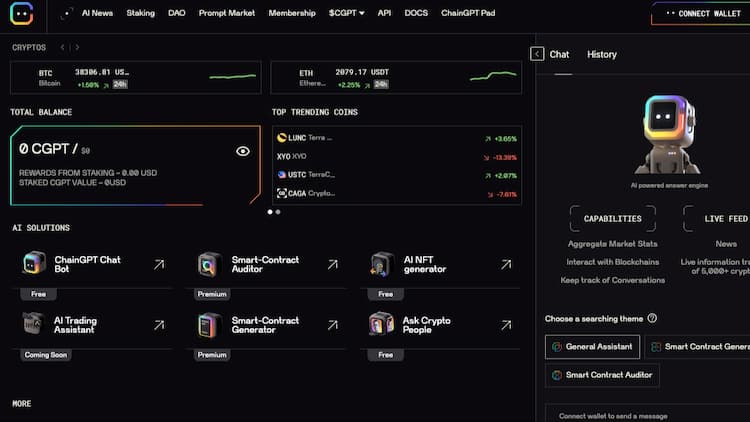This screenshot has width=750, height=422.
Task: Click Ask Crypto People arrow icon
Action: point(506,325)
